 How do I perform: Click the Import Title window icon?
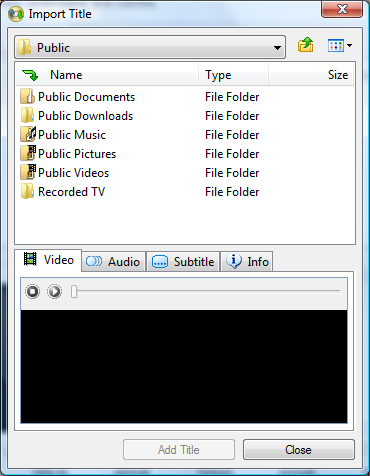point(16,14)
